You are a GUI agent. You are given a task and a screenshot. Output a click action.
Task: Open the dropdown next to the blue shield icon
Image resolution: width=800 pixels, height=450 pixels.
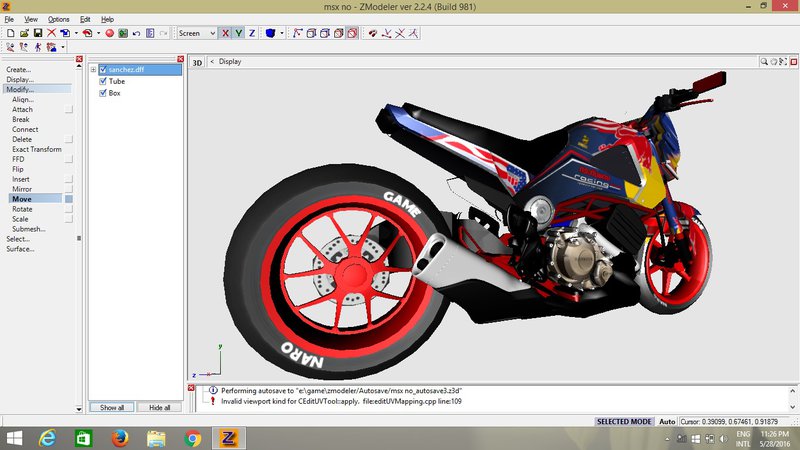click(x=282, y=33)
